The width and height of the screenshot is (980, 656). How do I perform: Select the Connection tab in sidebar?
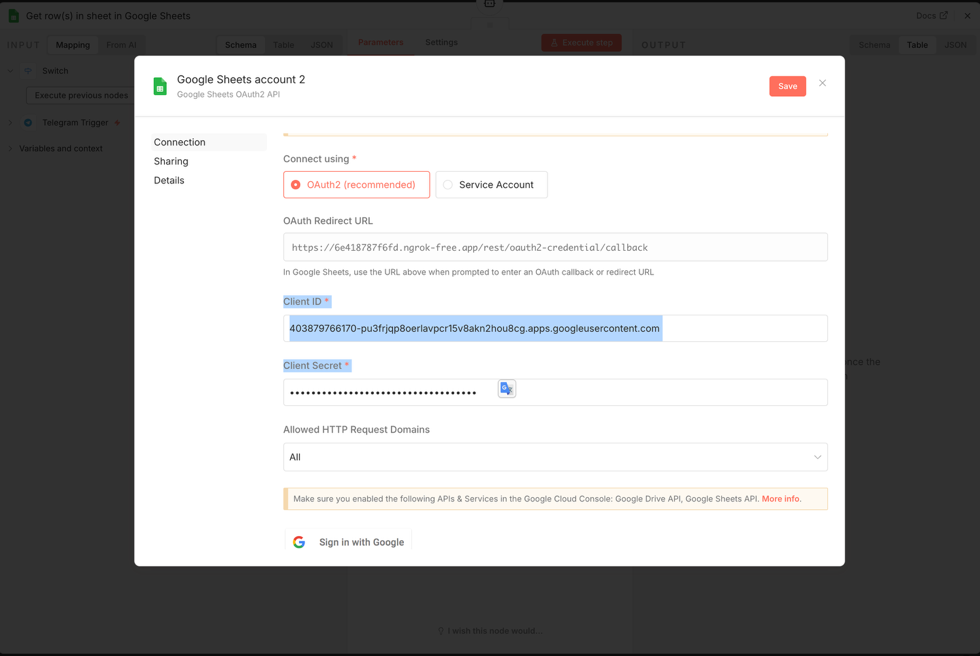click(x=180, y=142)
